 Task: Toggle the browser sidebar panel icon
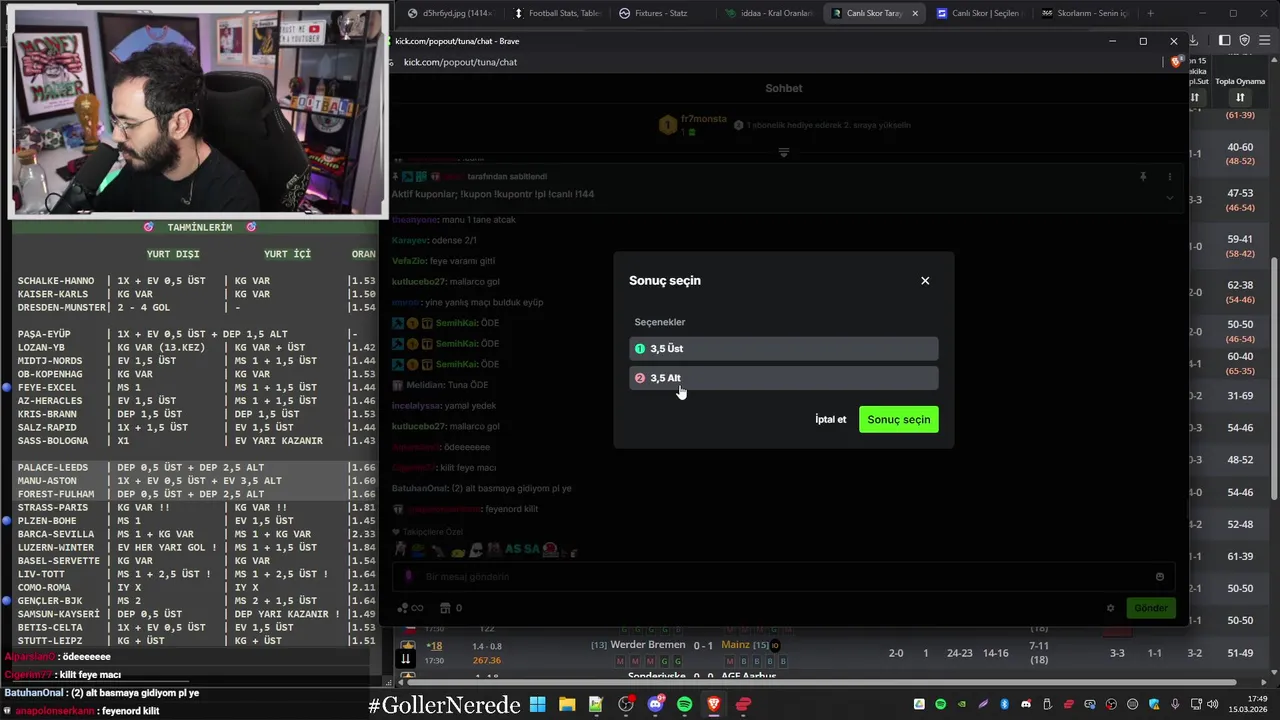tap(1225, 40)
